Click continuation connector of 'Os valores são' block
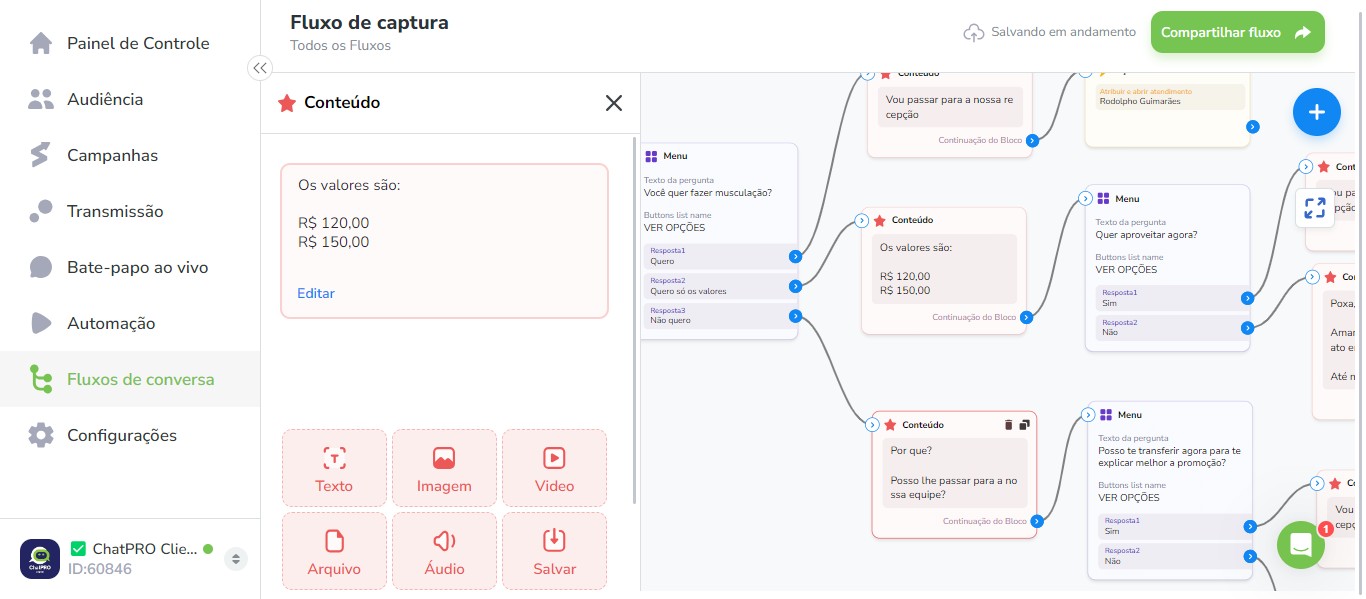 [1026, 317]
